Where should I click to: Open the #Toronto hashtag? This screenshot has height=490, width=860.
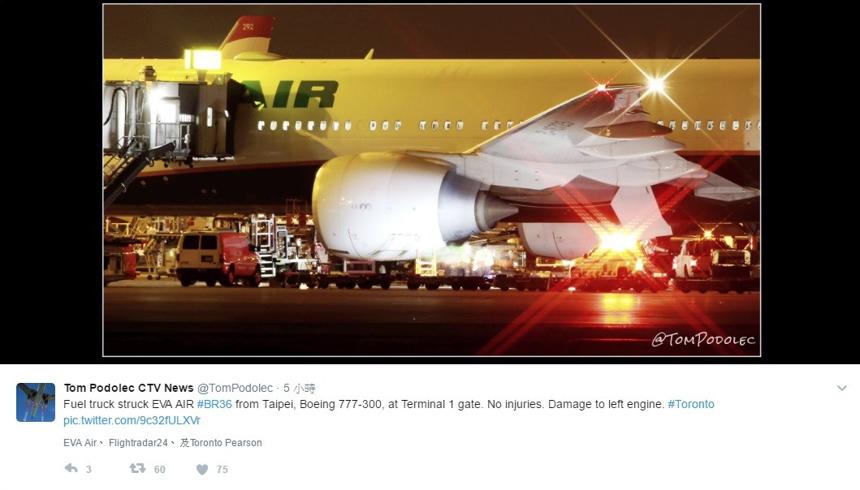691,404
